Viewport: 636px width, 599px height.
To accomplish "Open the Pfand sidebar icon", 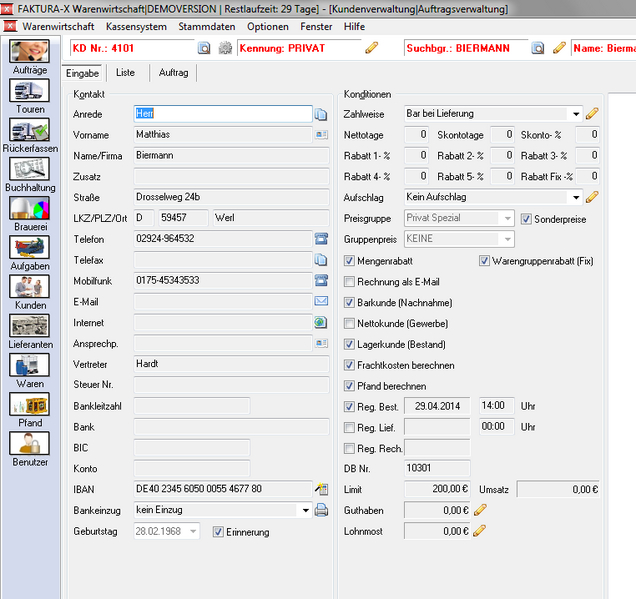I will point(30,404).
